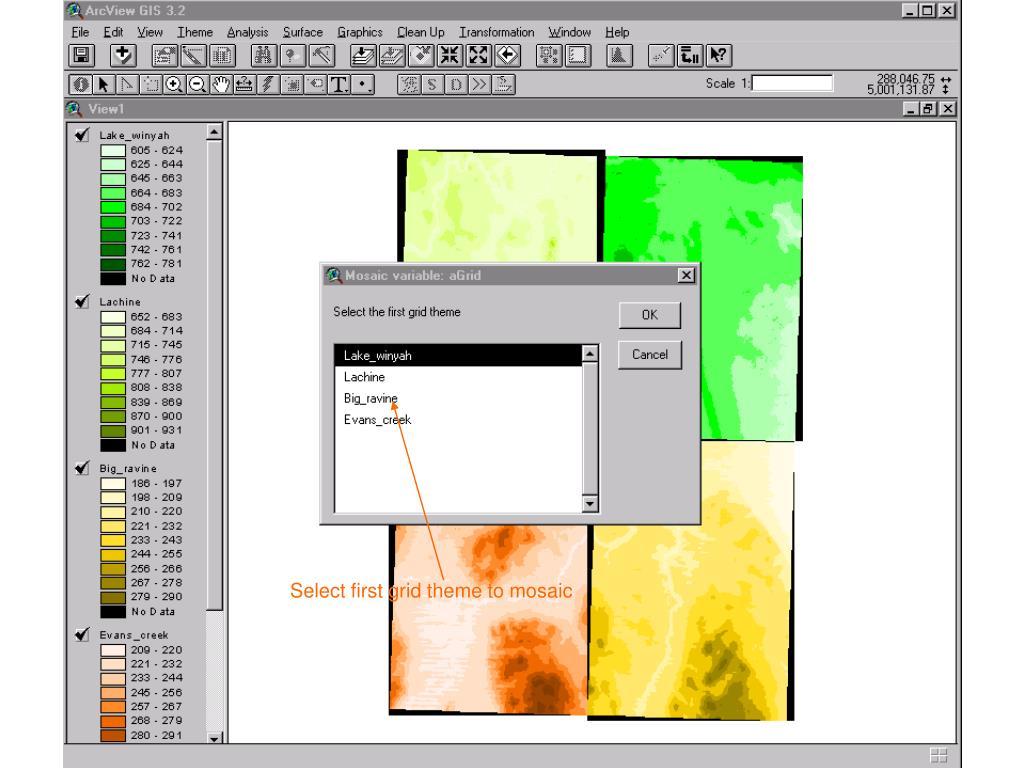Open the Window menu

point(569,32)
